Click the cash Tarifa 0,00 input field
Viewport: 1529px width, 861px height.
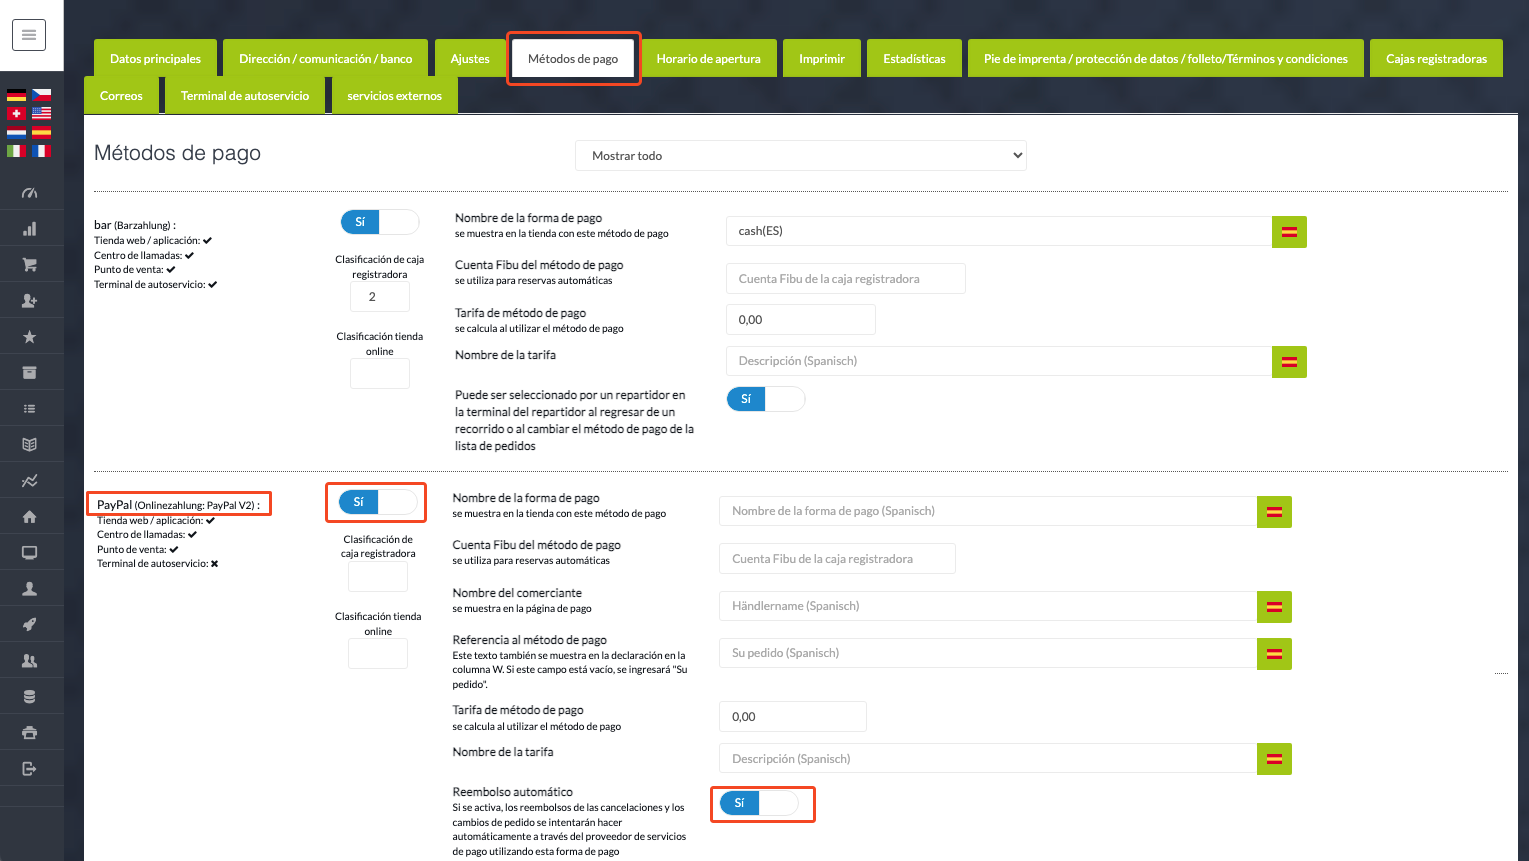(801, 320)
